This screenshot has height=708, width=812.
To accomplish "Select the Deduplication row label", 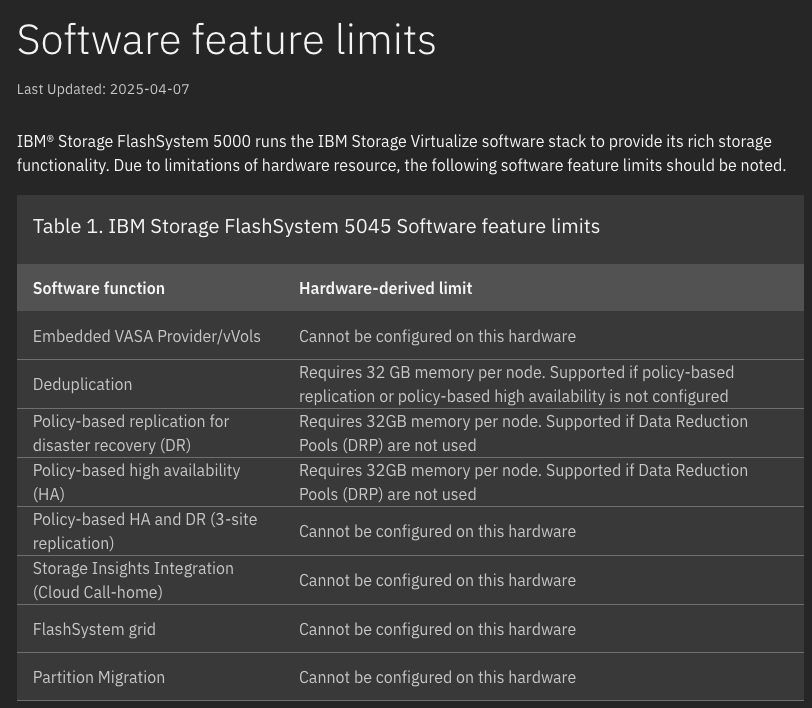I will click(82, 384).
